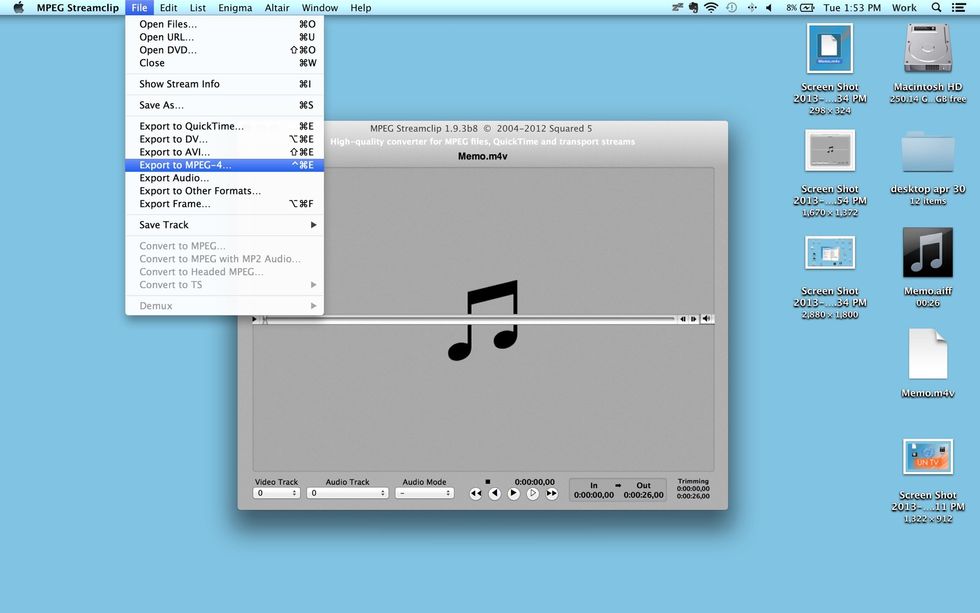980x613 pixels.
Task: Open Spotlight search magnifier
Action: click(936, 7)
